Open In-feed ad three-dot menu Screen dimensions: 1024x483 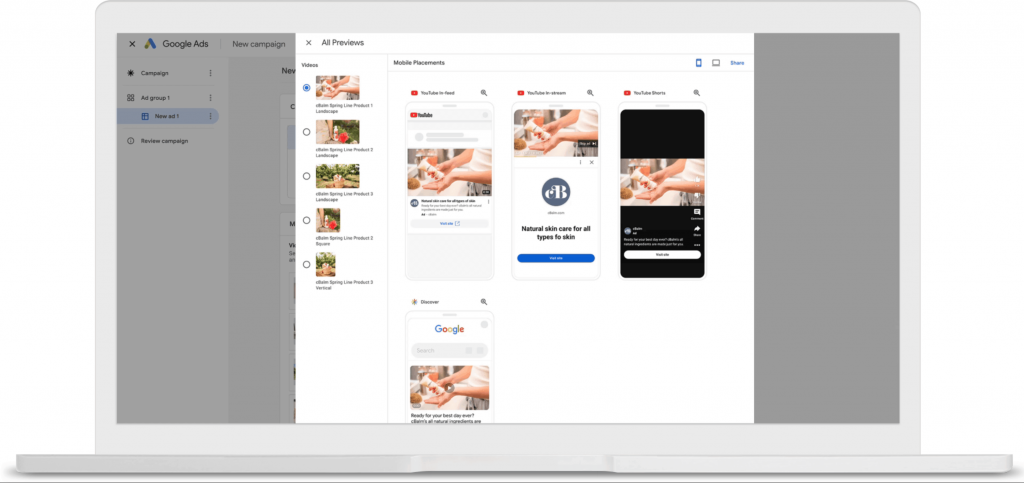point(488,202)
